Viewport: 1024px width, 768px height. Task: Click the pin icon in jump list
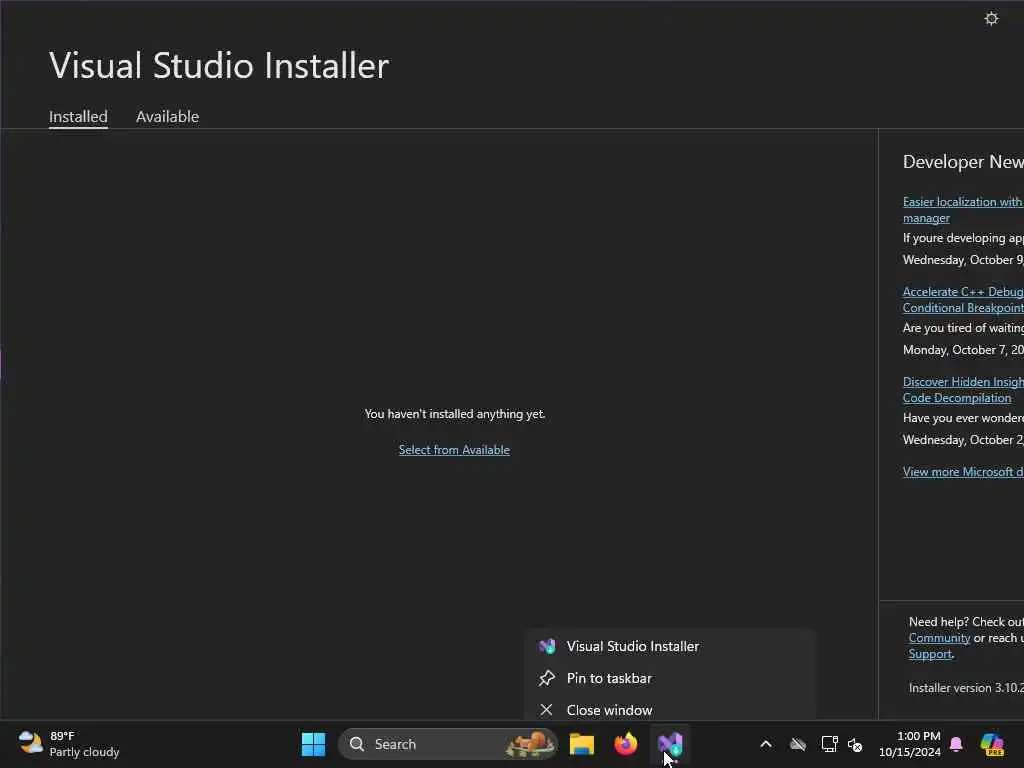click(547, 678)
